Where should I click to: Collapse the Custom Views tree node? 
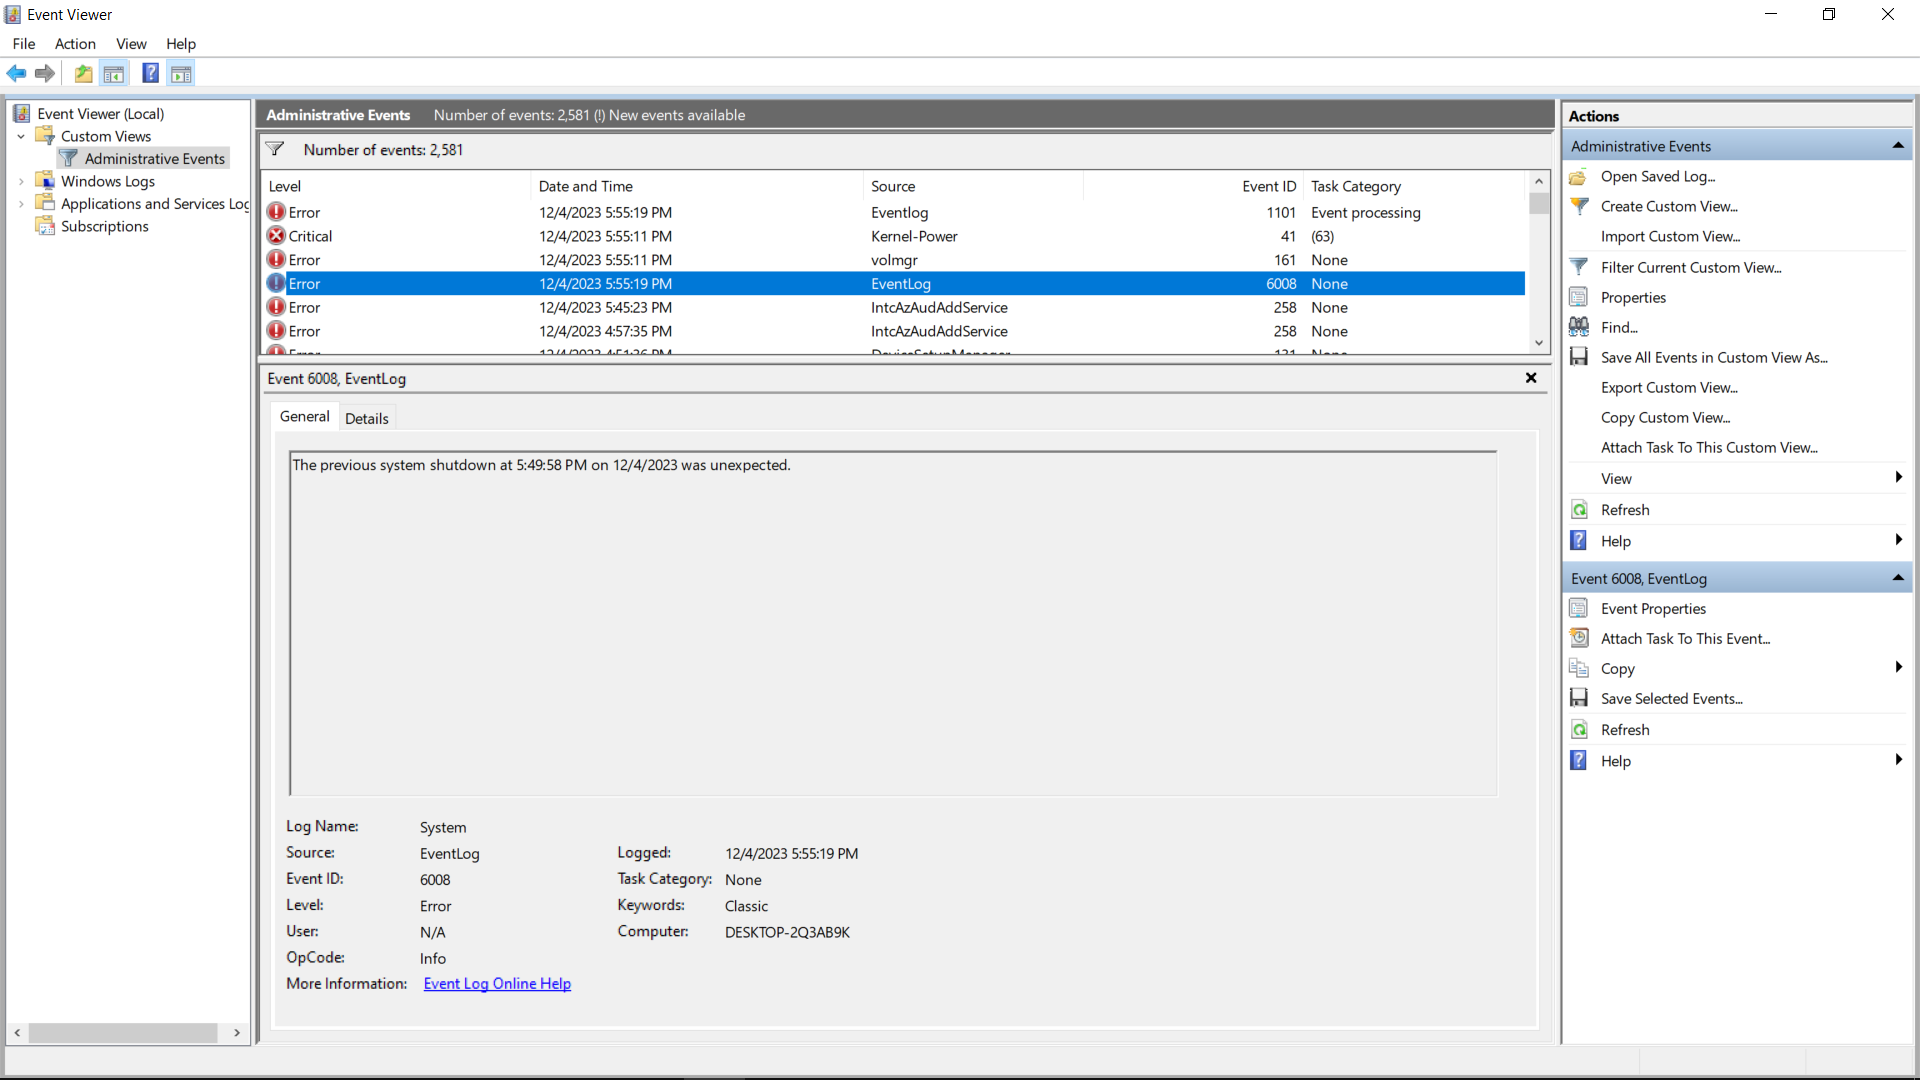21,137
